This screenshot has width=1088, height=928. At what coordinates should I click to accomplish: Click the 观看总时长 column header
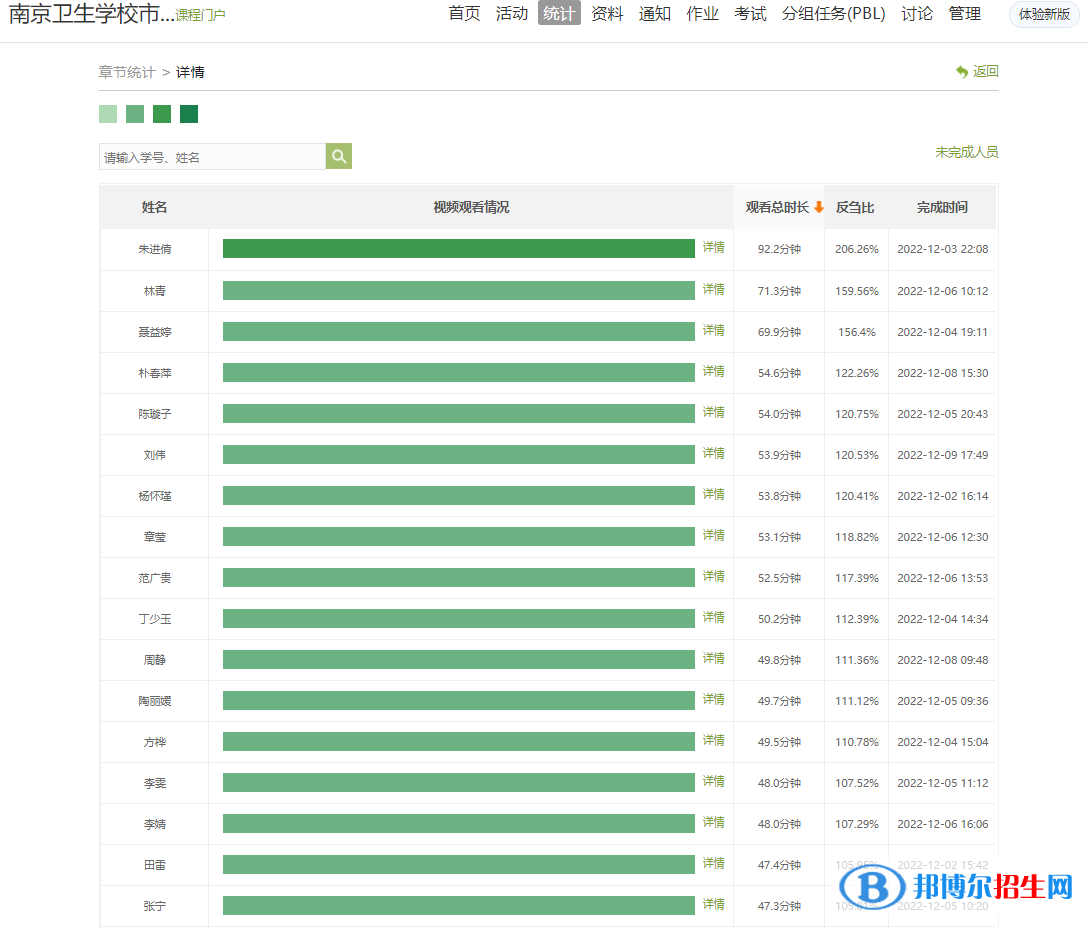point(777,207)
